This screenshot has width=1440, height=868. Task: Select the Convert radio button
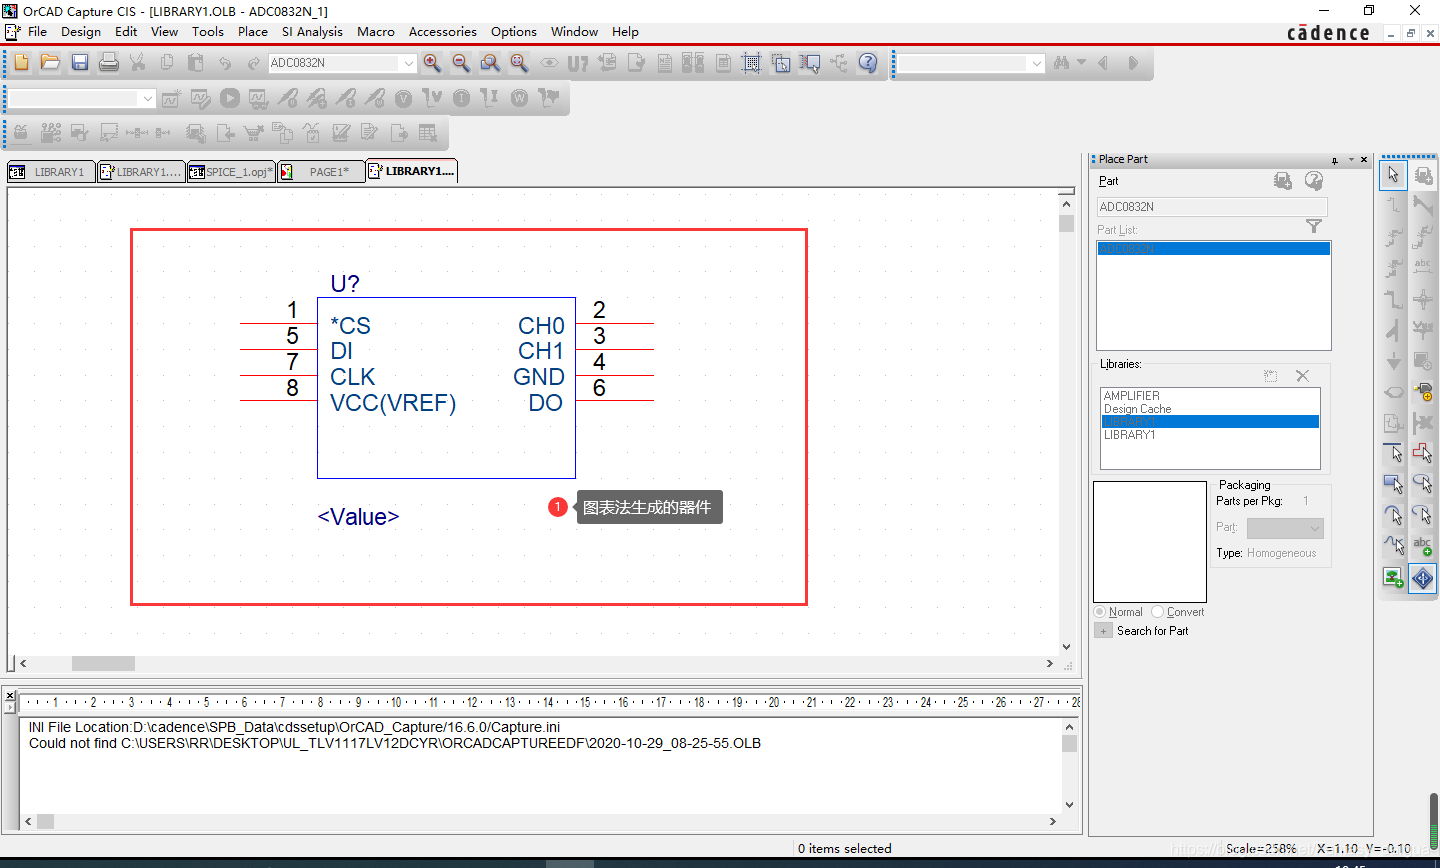point(1158,612)
